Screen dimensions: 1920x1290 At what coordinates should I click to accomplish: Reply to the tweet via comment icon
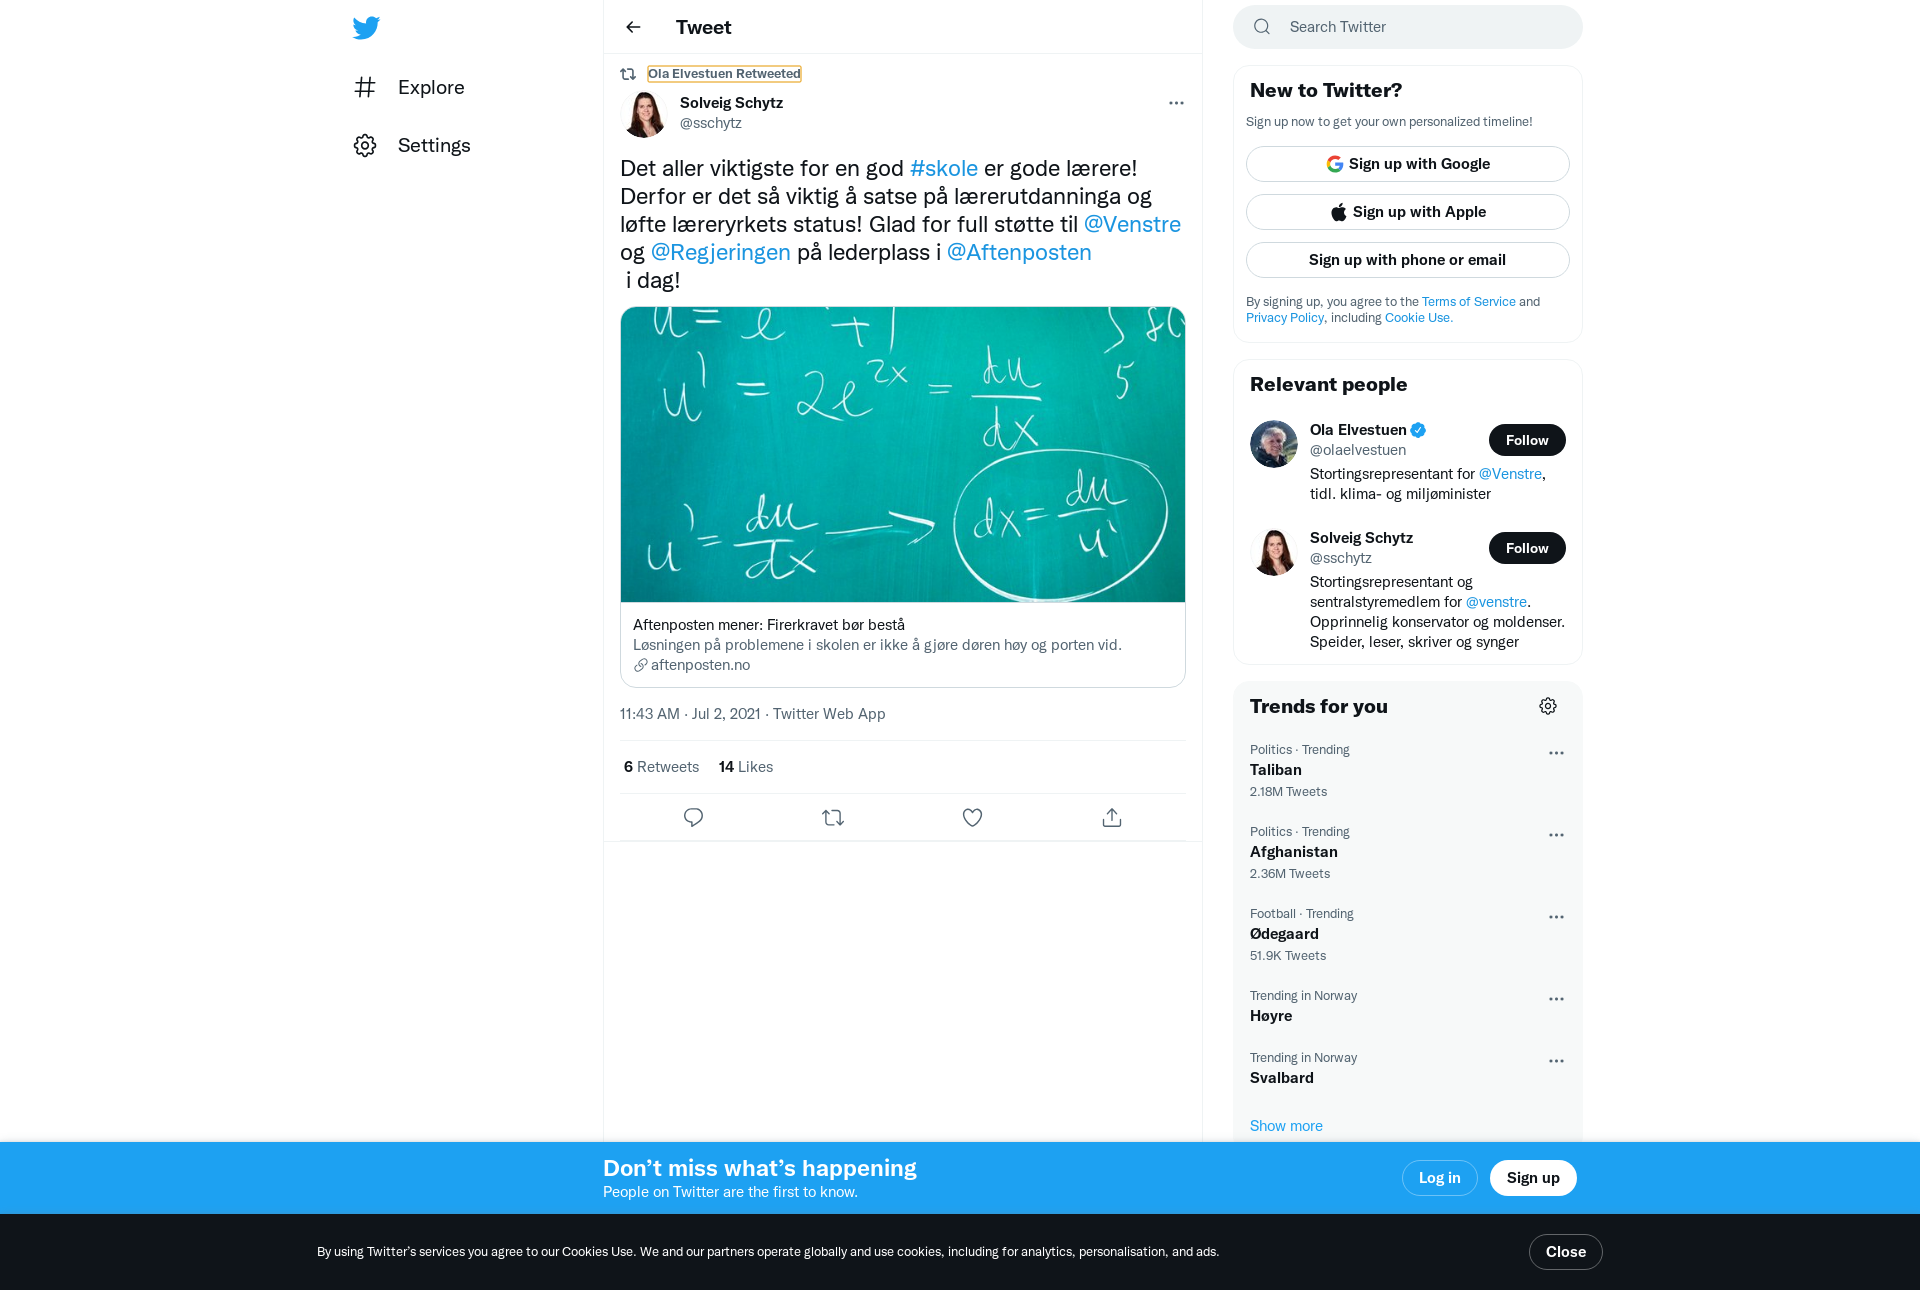[693, 818]
